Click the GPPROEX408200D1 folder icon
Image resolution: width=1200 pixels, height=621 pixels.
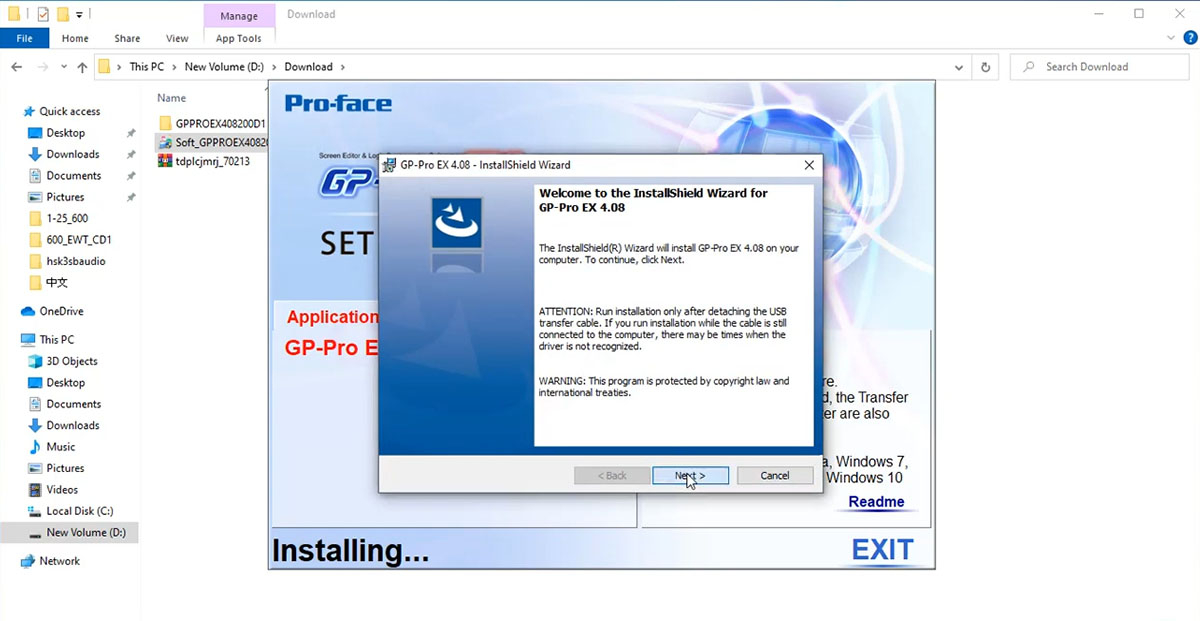click(x=165, y=123)
